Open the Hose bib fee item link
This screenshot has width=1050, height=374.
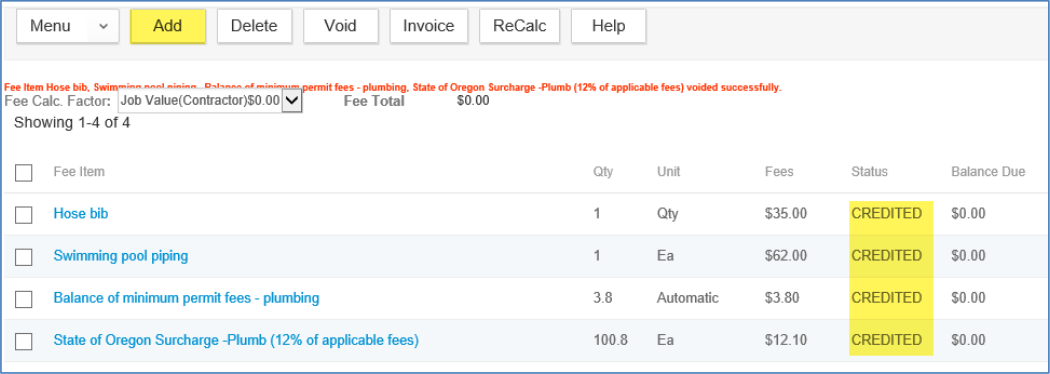pyautogui.click(x=80, y=213)
